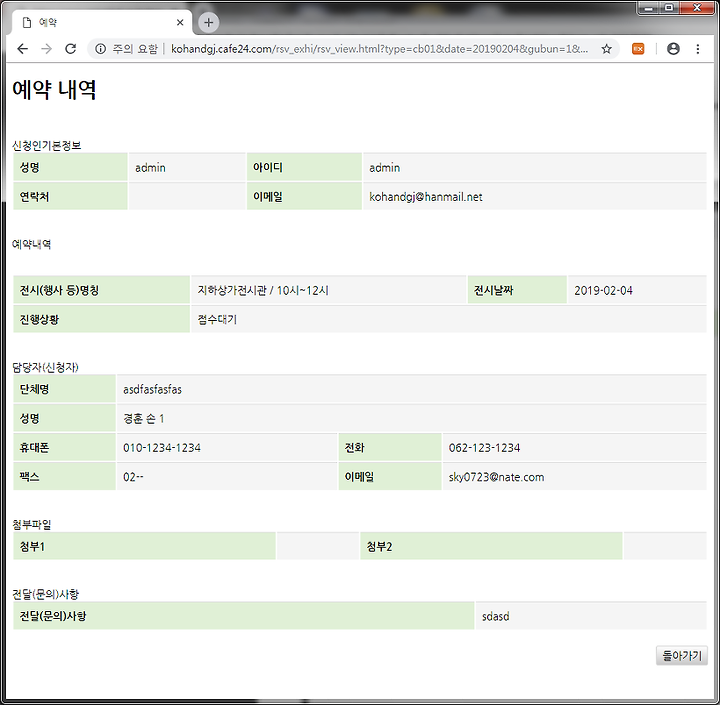Click the 전시날짜 label cell
720x705 pixels.
(x=517, y=290)
